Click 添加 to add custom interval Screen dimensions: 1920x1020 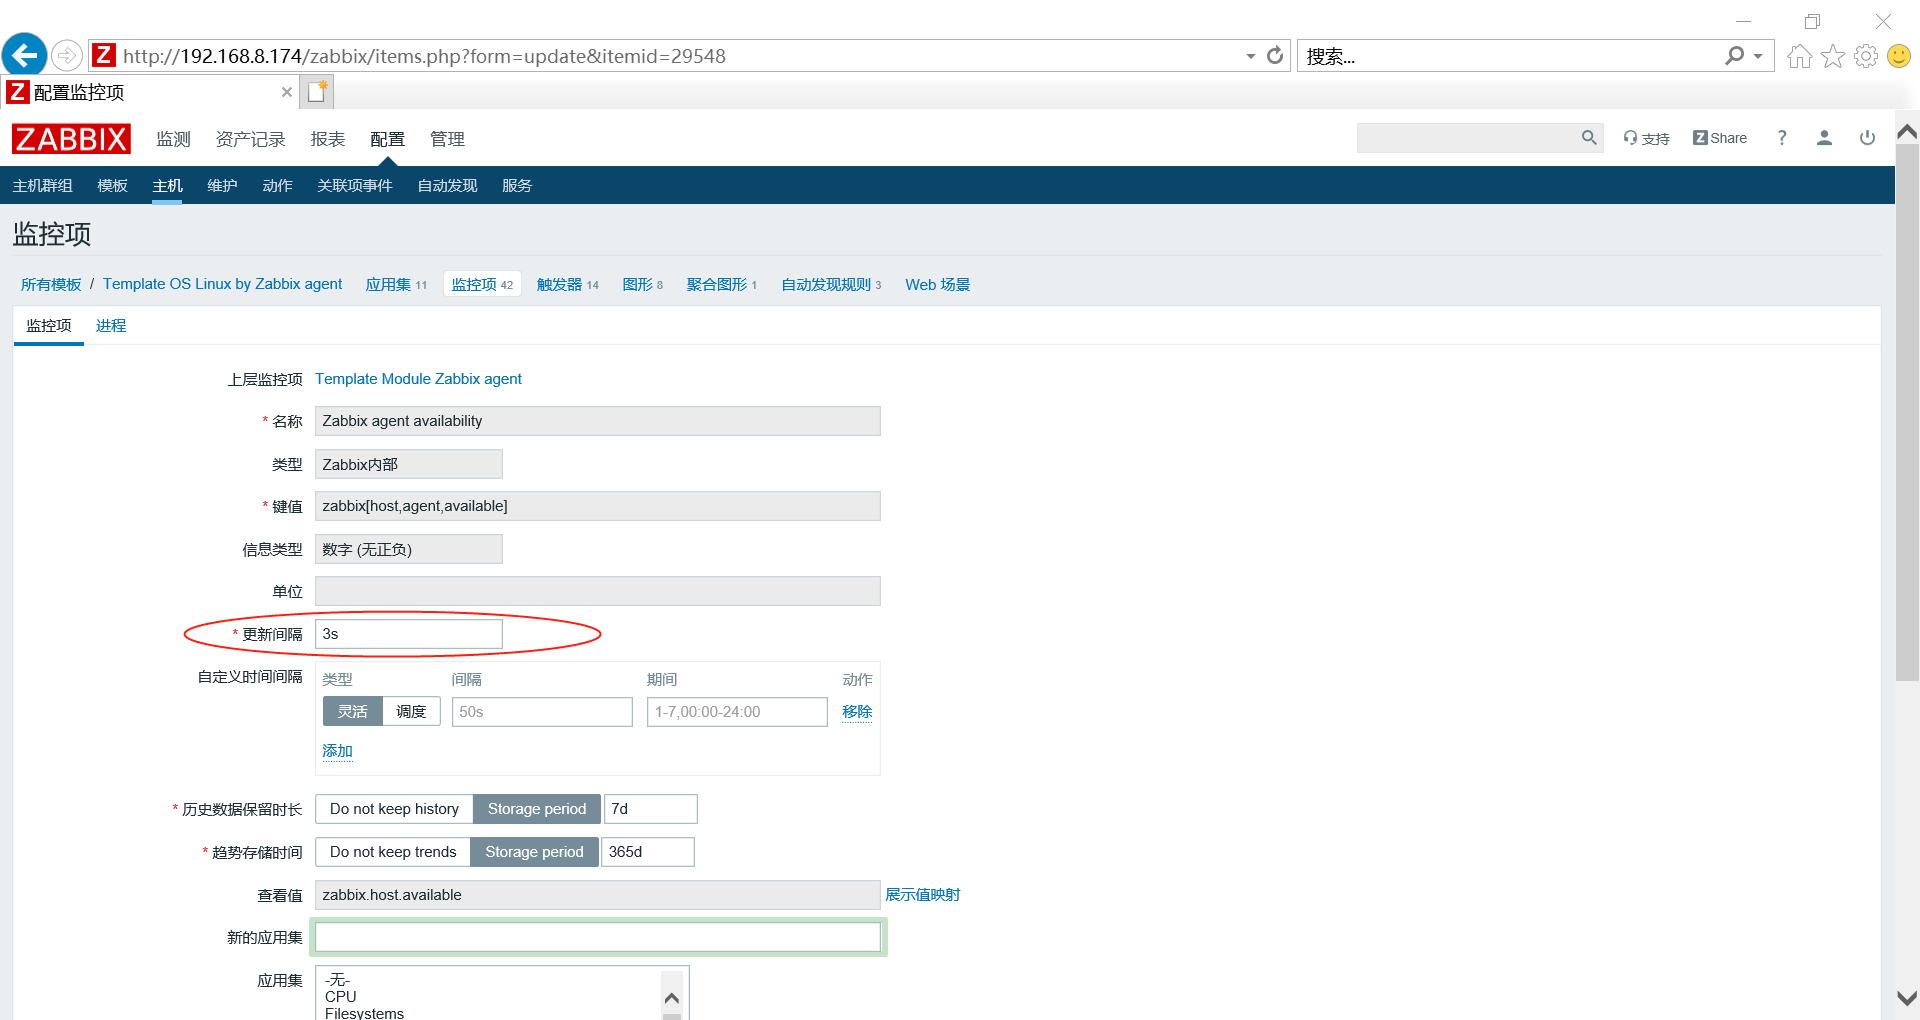click(x=337, y=751)
